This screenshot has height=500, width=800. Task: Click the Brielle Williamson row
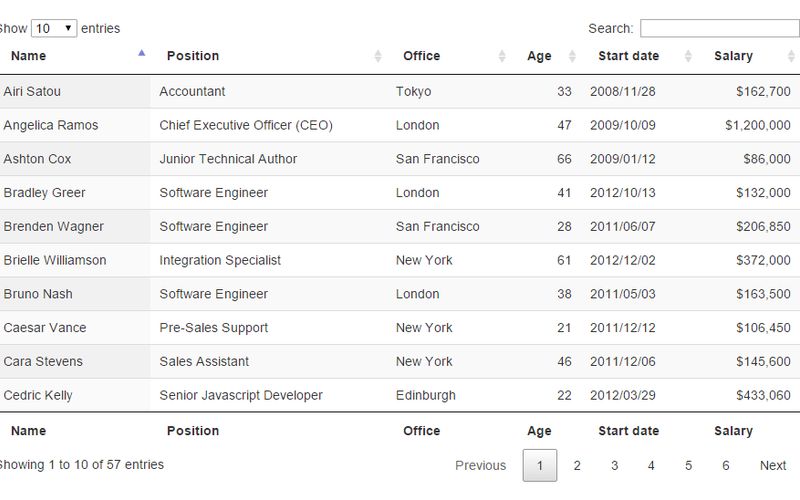400,260
